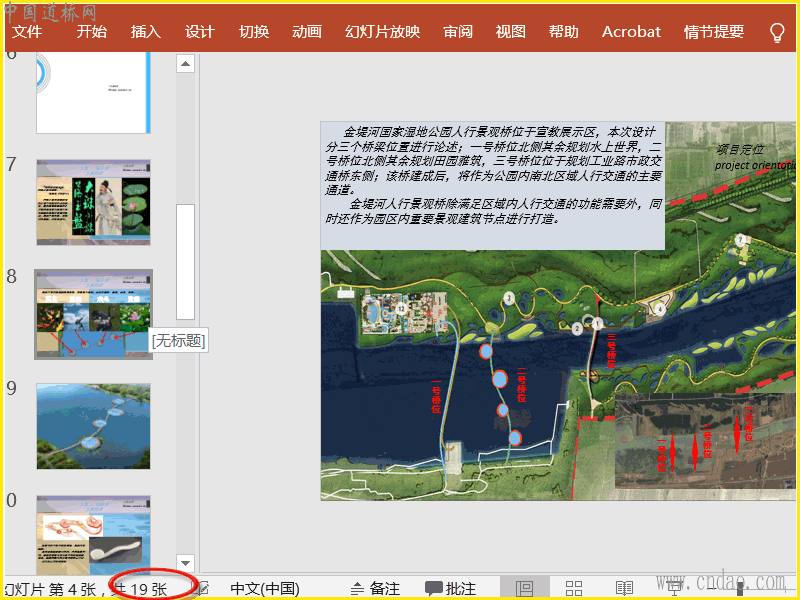Switch to the 插入 ribbon tab
Screen dimensions: 800x600
(146, 32)
